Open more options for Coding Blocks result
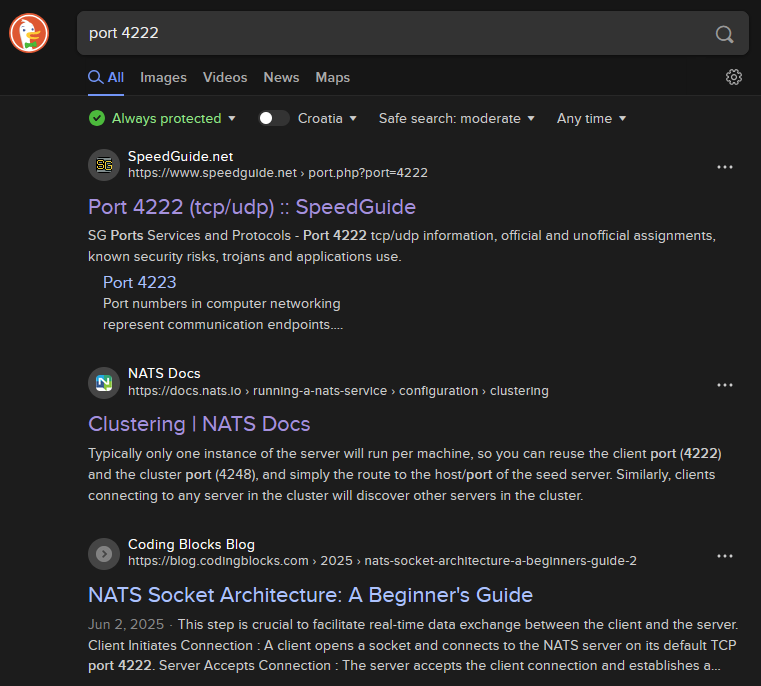This screenshot has width=761, height=686. tap(725, 555)
